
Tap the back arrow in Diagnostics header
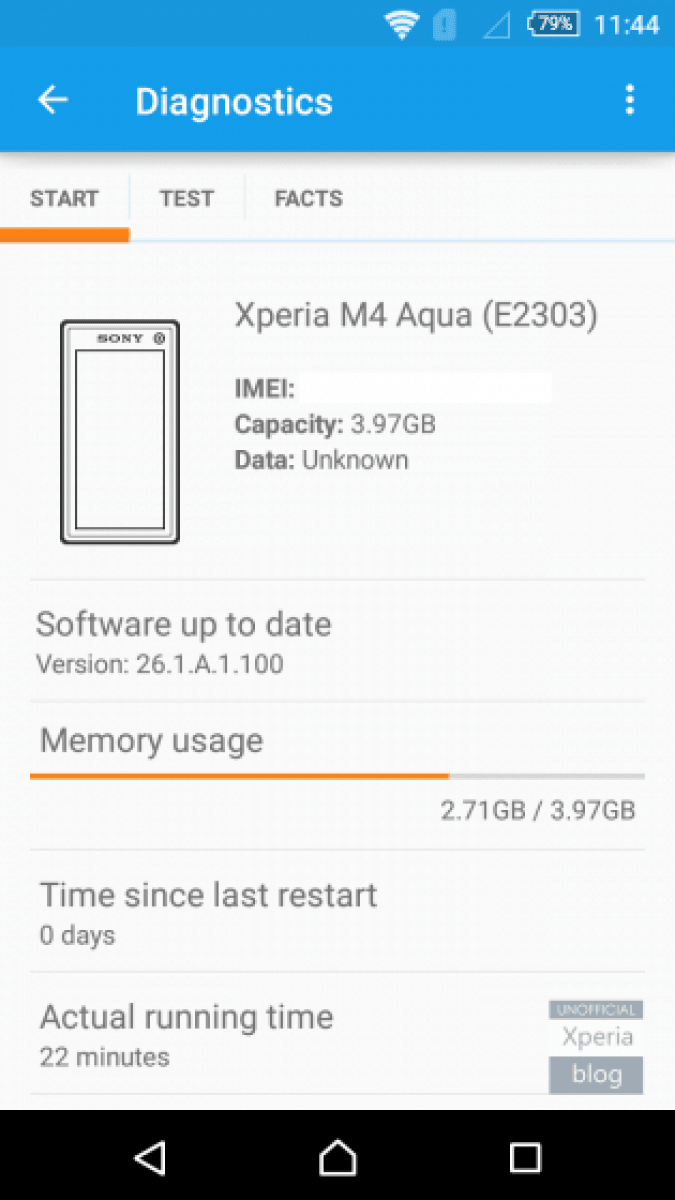tap(53, 100)
